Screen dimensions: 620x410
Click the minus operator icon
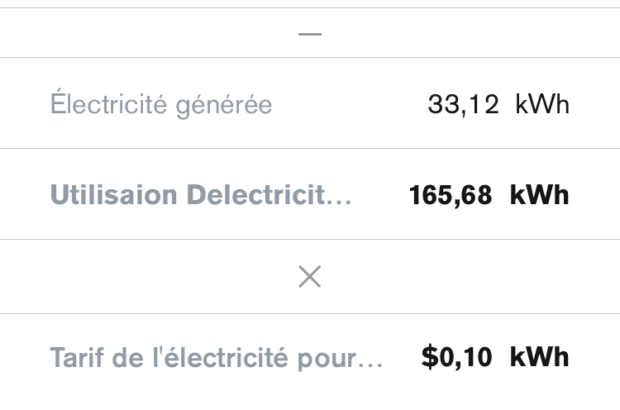point(310,34)
